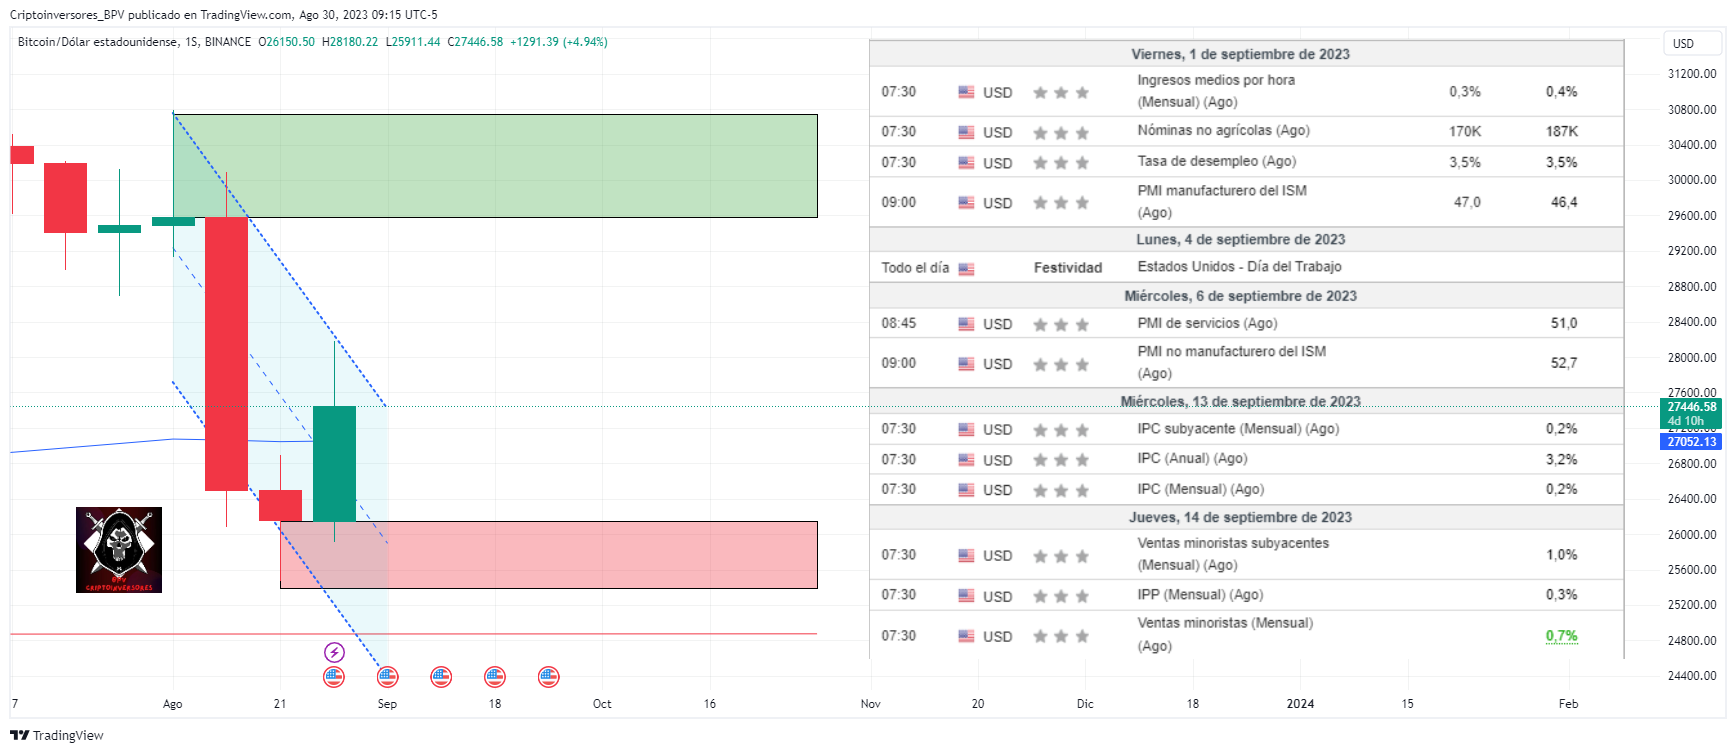Screen dimensions: 1736x753
Task: Click the 'Miércoles, 6 de septiembre de 2023' header
Action: coord(1240,296)
